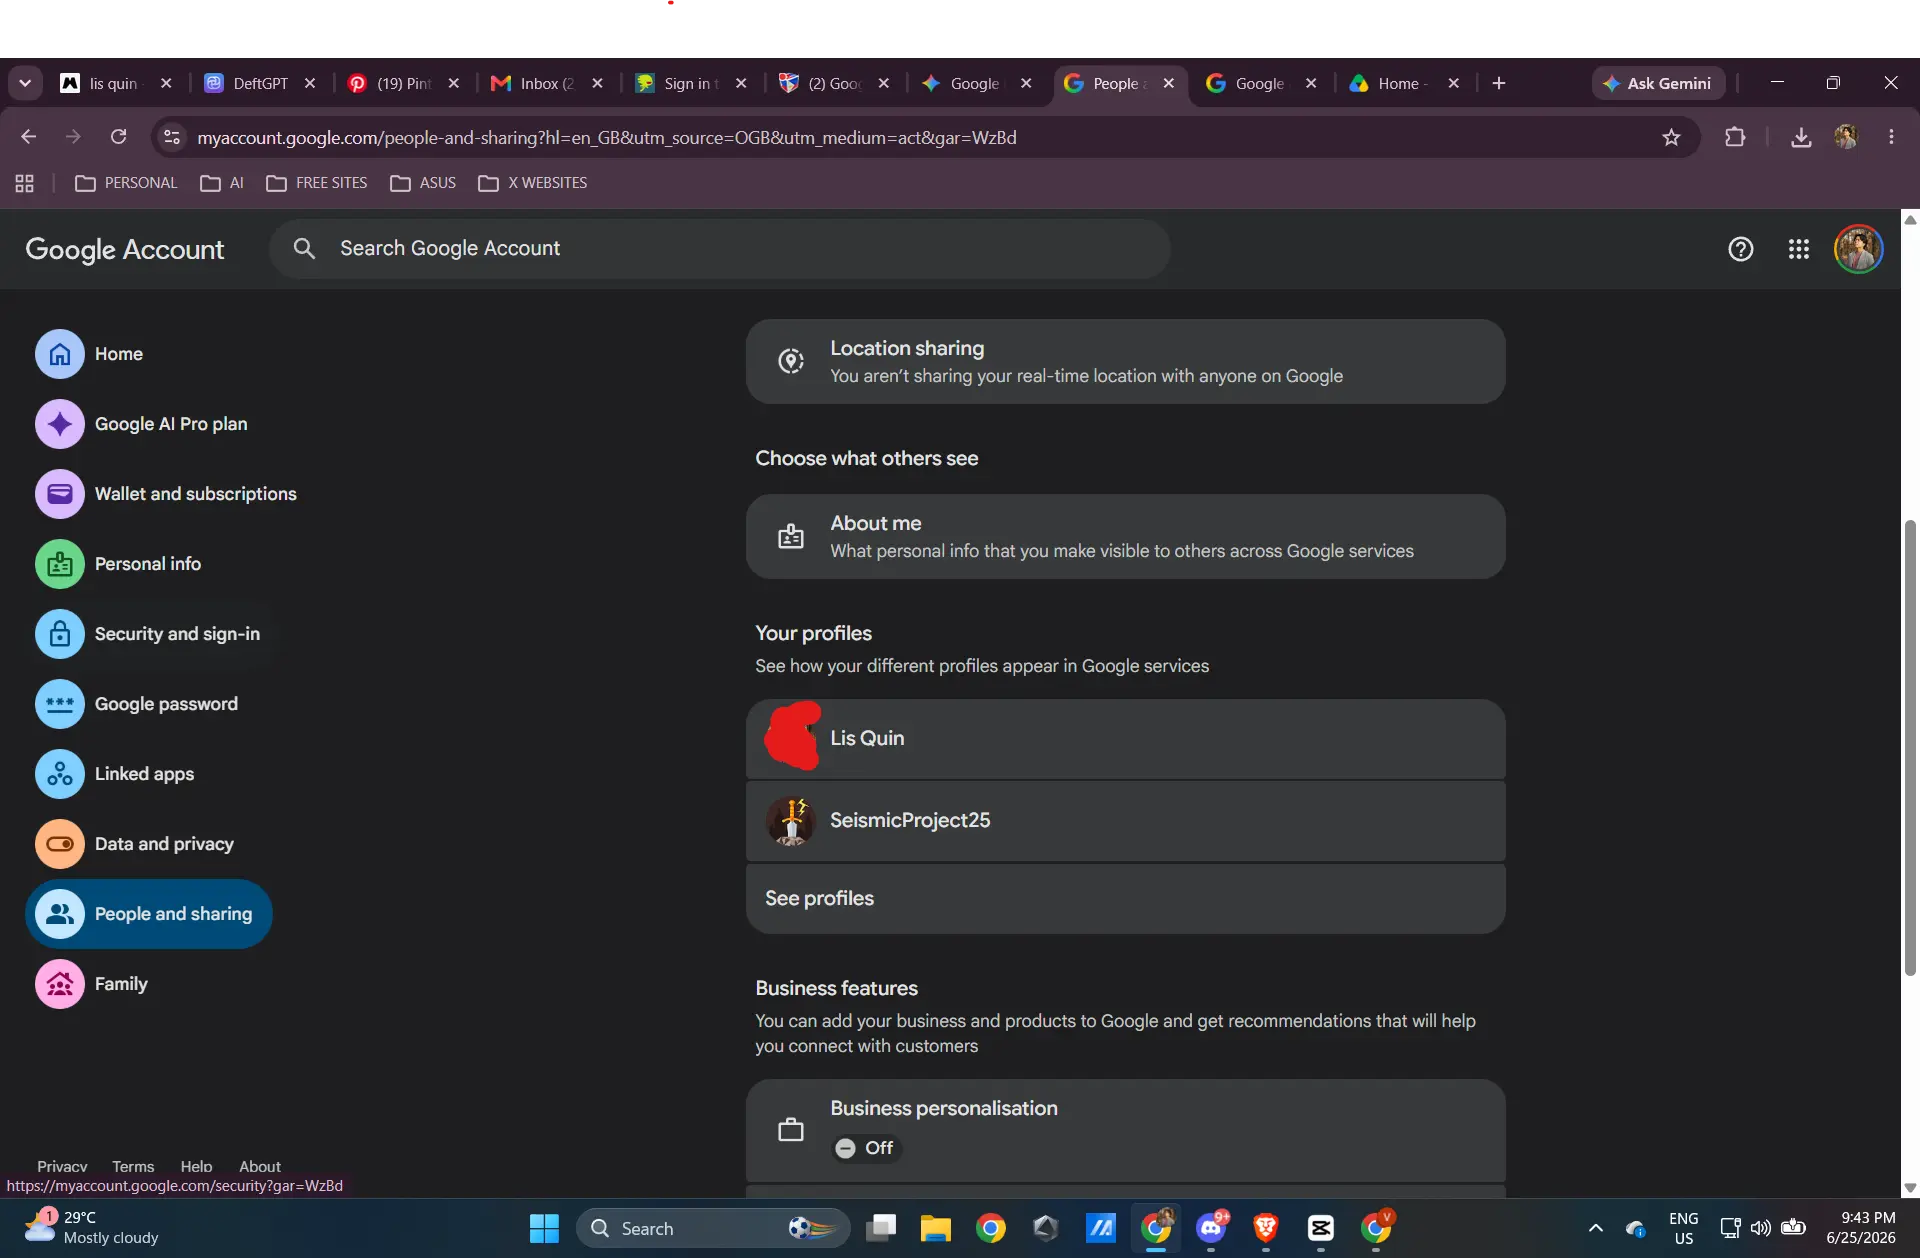Viewport: 1920px width, 1258px height.
Task: Close the DeftGPT tab
Action: click(x=310, y=84)
